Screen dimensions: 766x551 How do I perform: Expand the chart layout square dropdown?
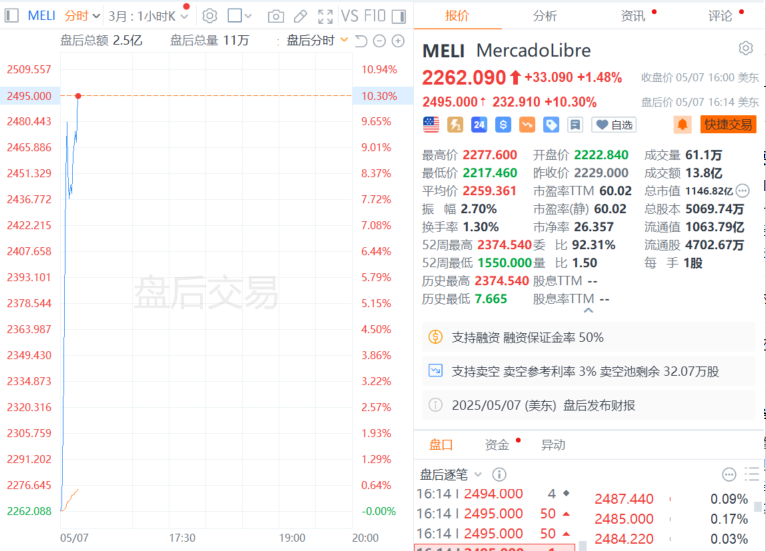pyautogui.click(x=239, y=16)
